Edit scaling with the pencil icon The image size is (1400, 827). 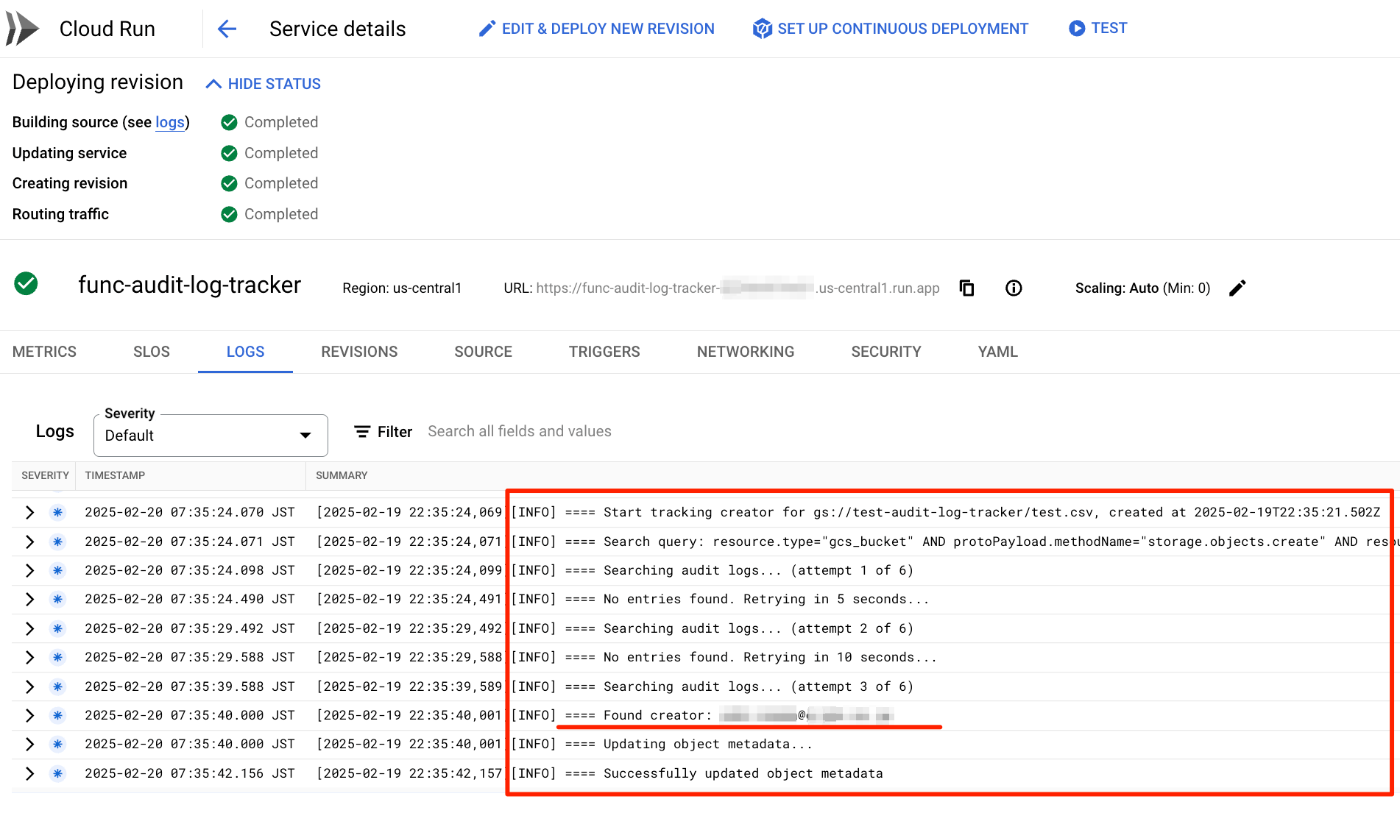tap(1237, 288)
